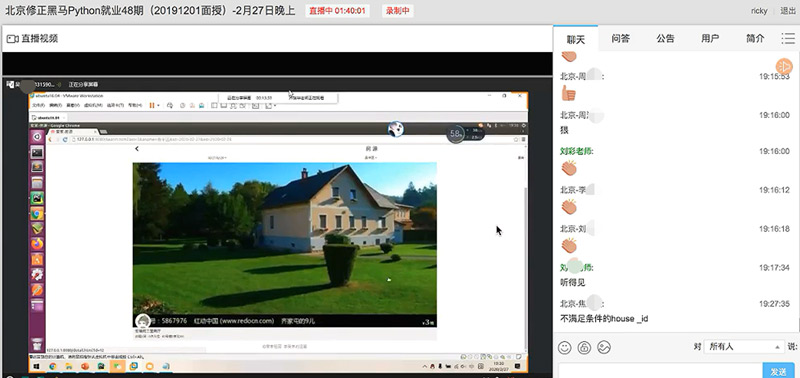800x378 pixels.
Task: Click the VMware pause button in the toolbar
Action: (x=152, y=105)
